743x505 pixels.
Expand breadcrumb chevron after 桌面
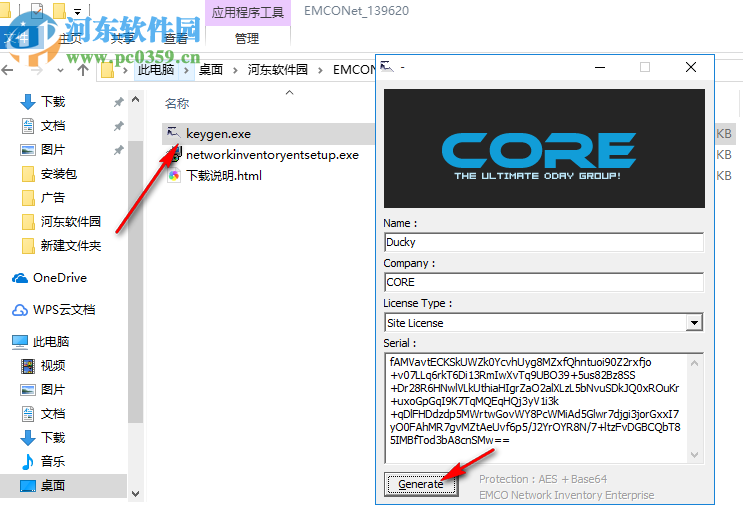coord(235,71)
